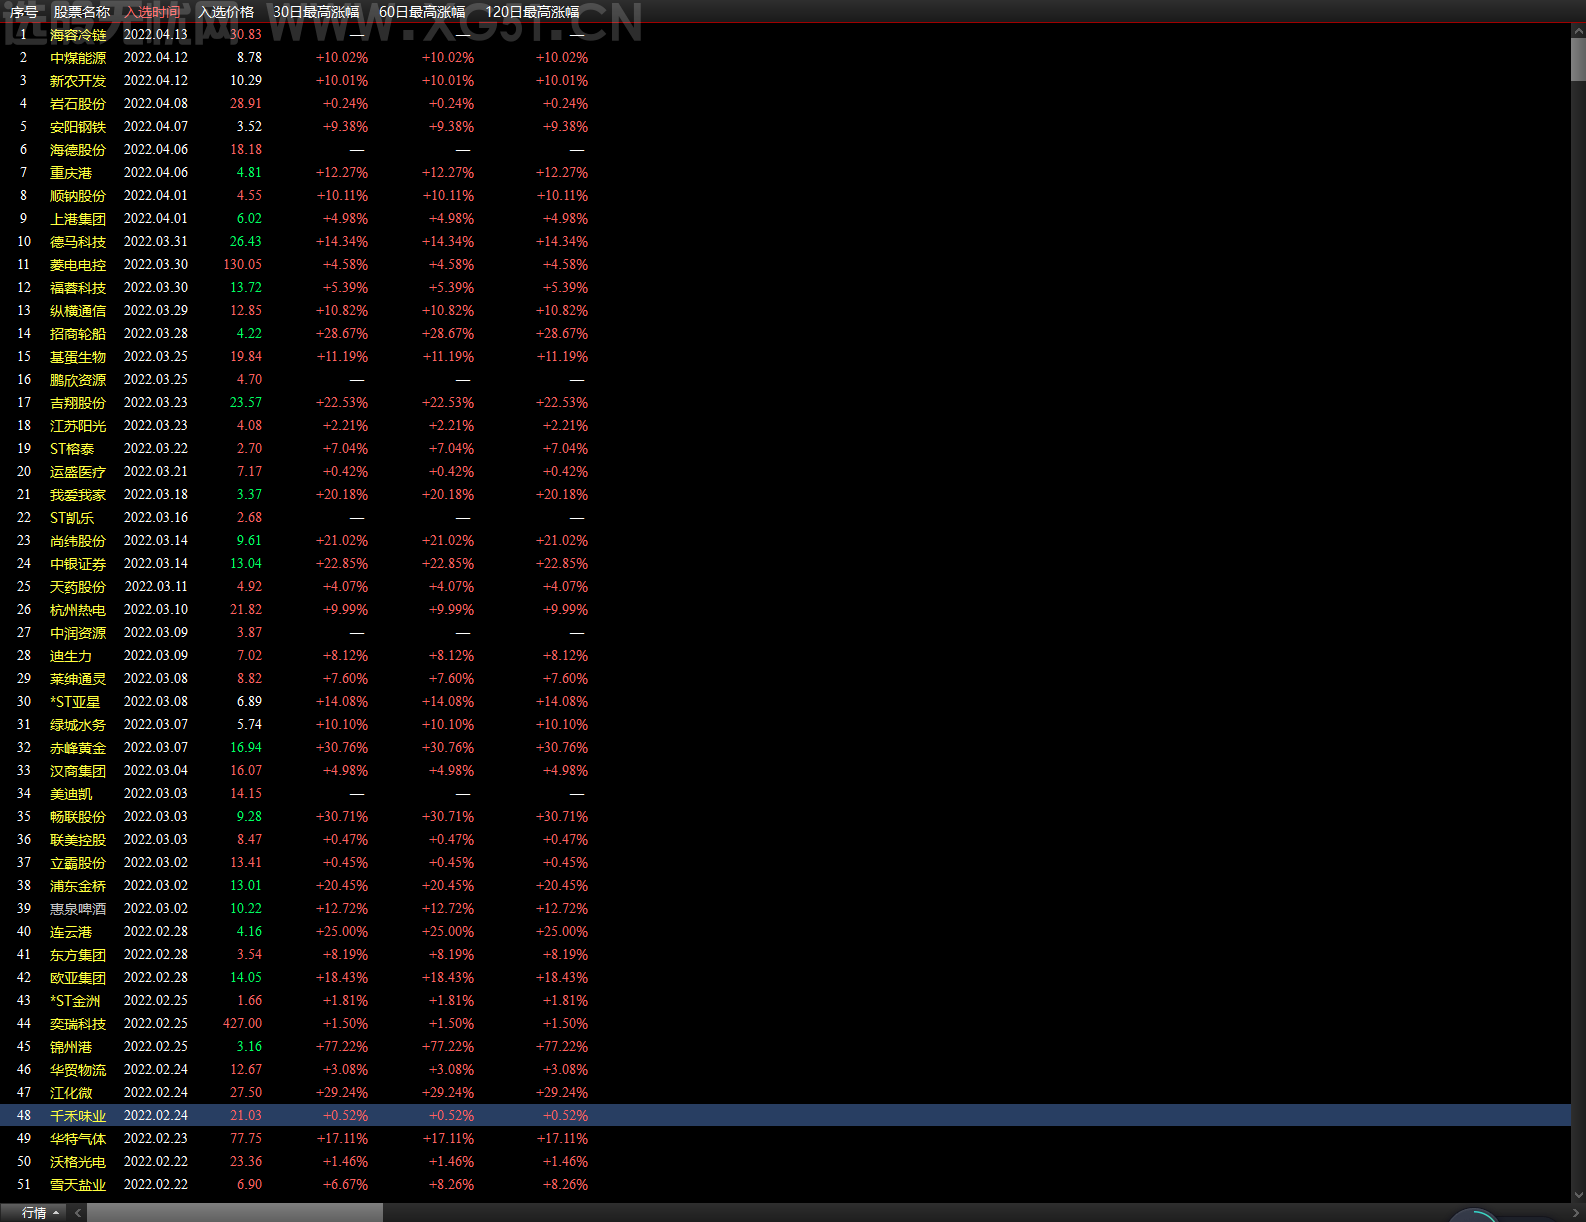Click +77.22% 30-day gain for 锦州港
The image size is (1586, 1222).
tap(342, 1047)
